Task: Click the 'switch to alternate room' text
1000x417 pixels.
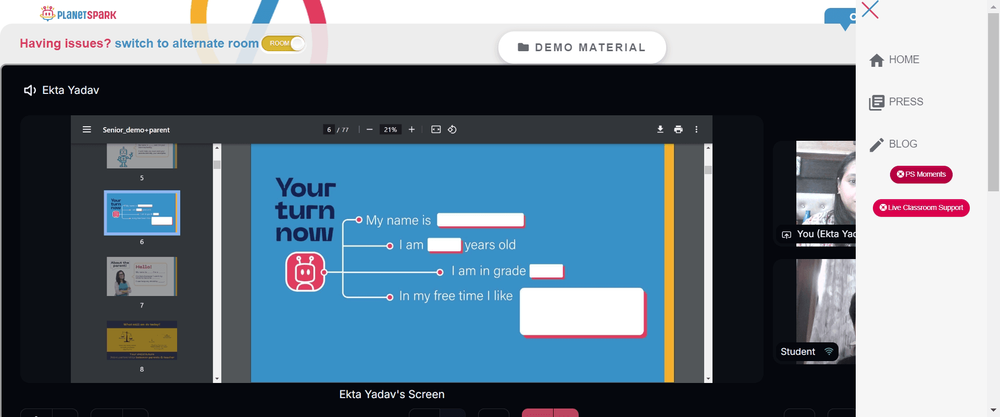Action: point(187,43)
